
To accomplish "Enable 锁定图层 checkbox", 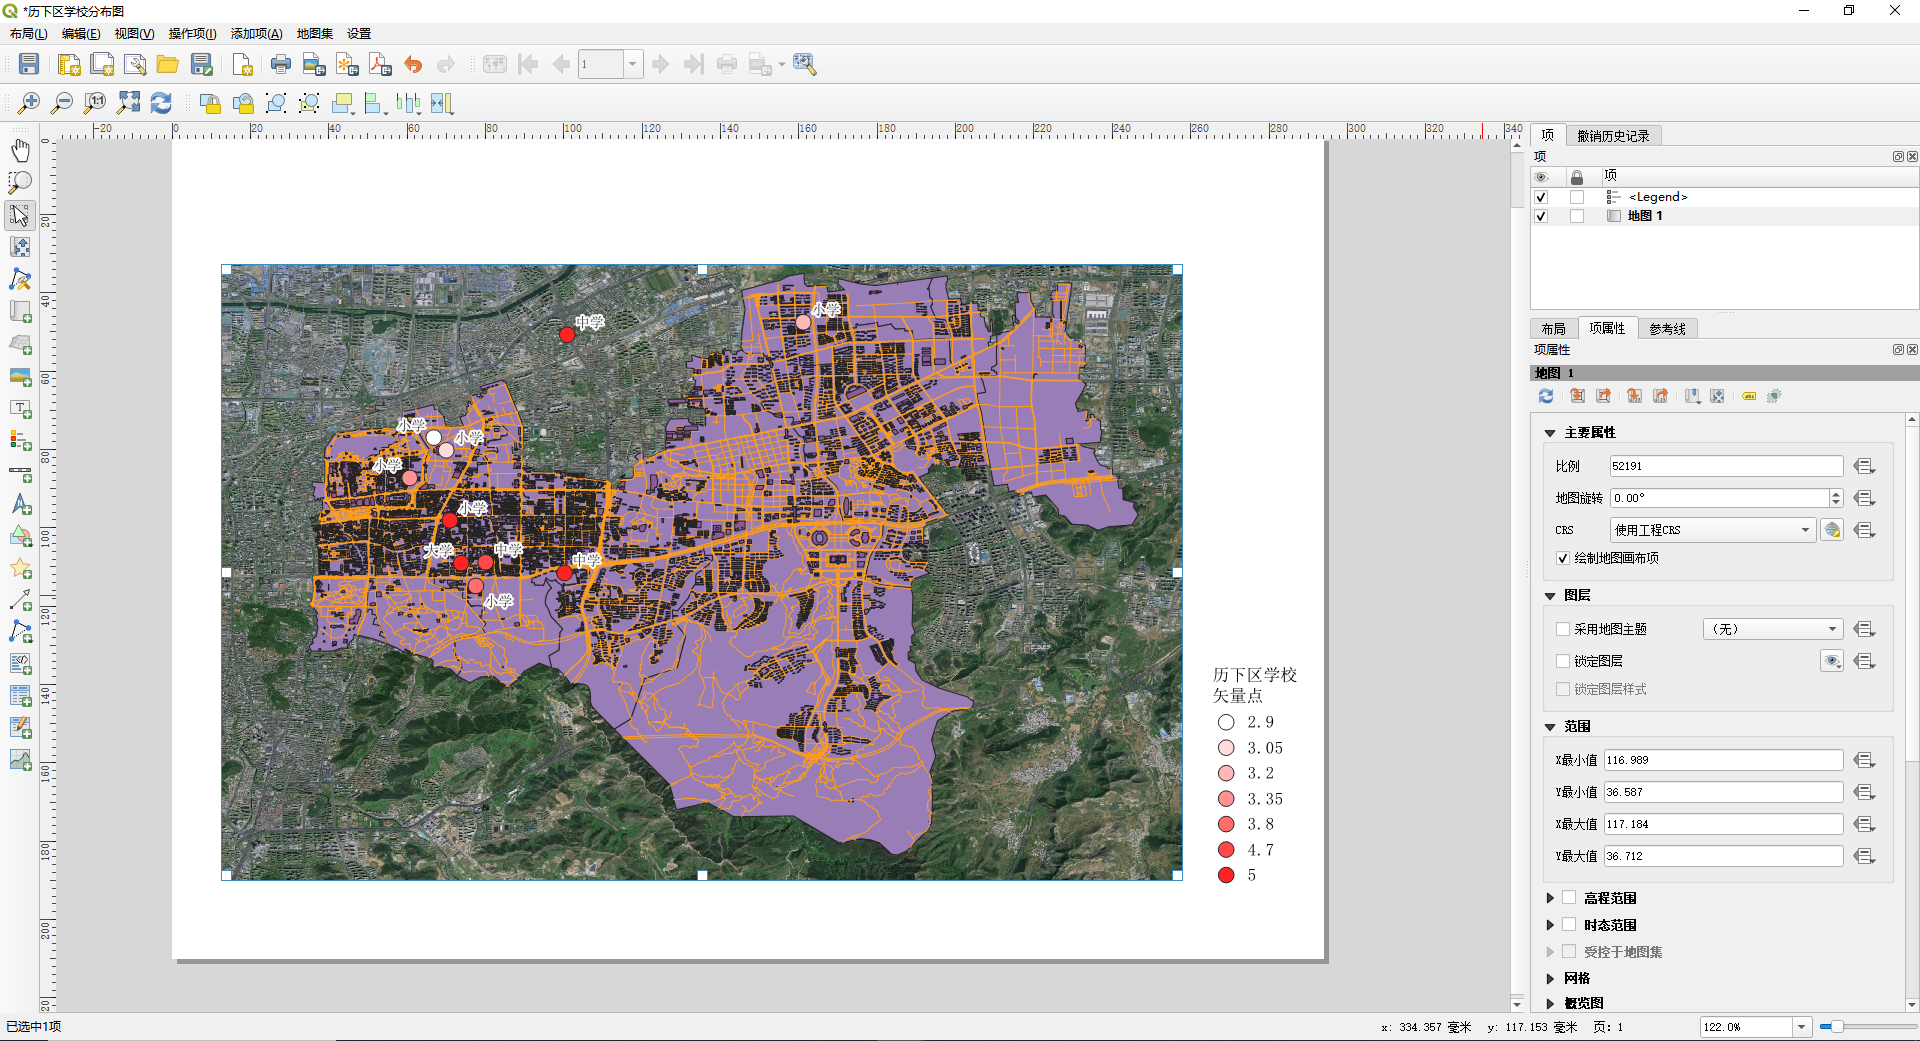I will (1563, 661).
